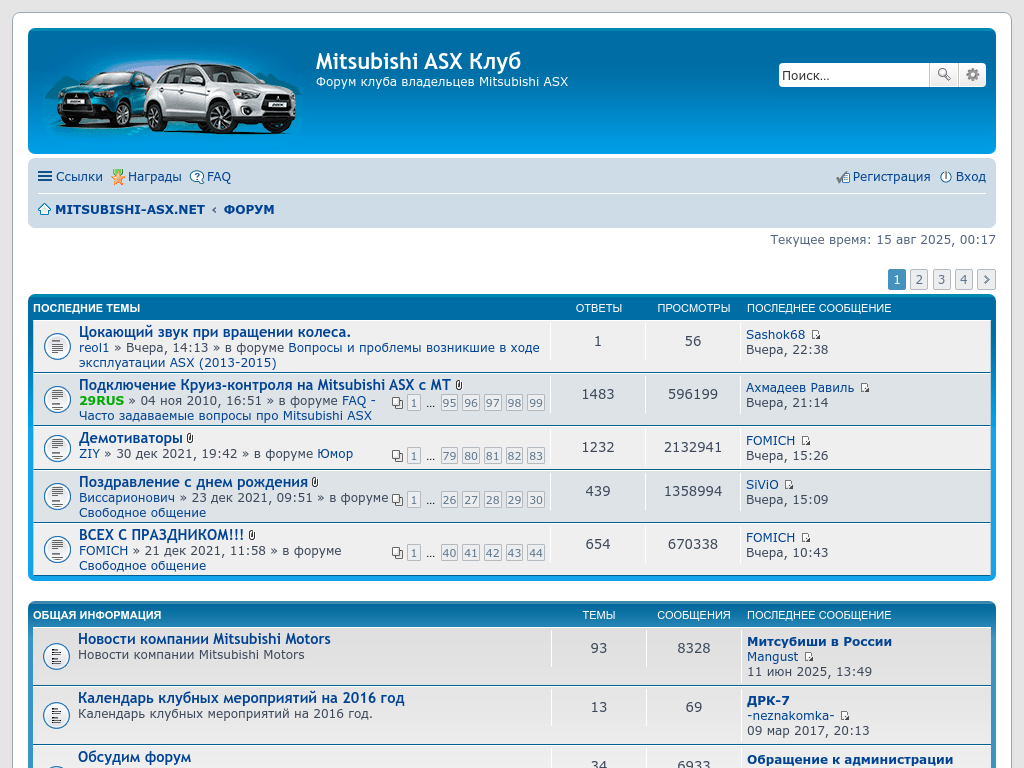Go to page 83 of Демотиваторы

tap(536, 456)
